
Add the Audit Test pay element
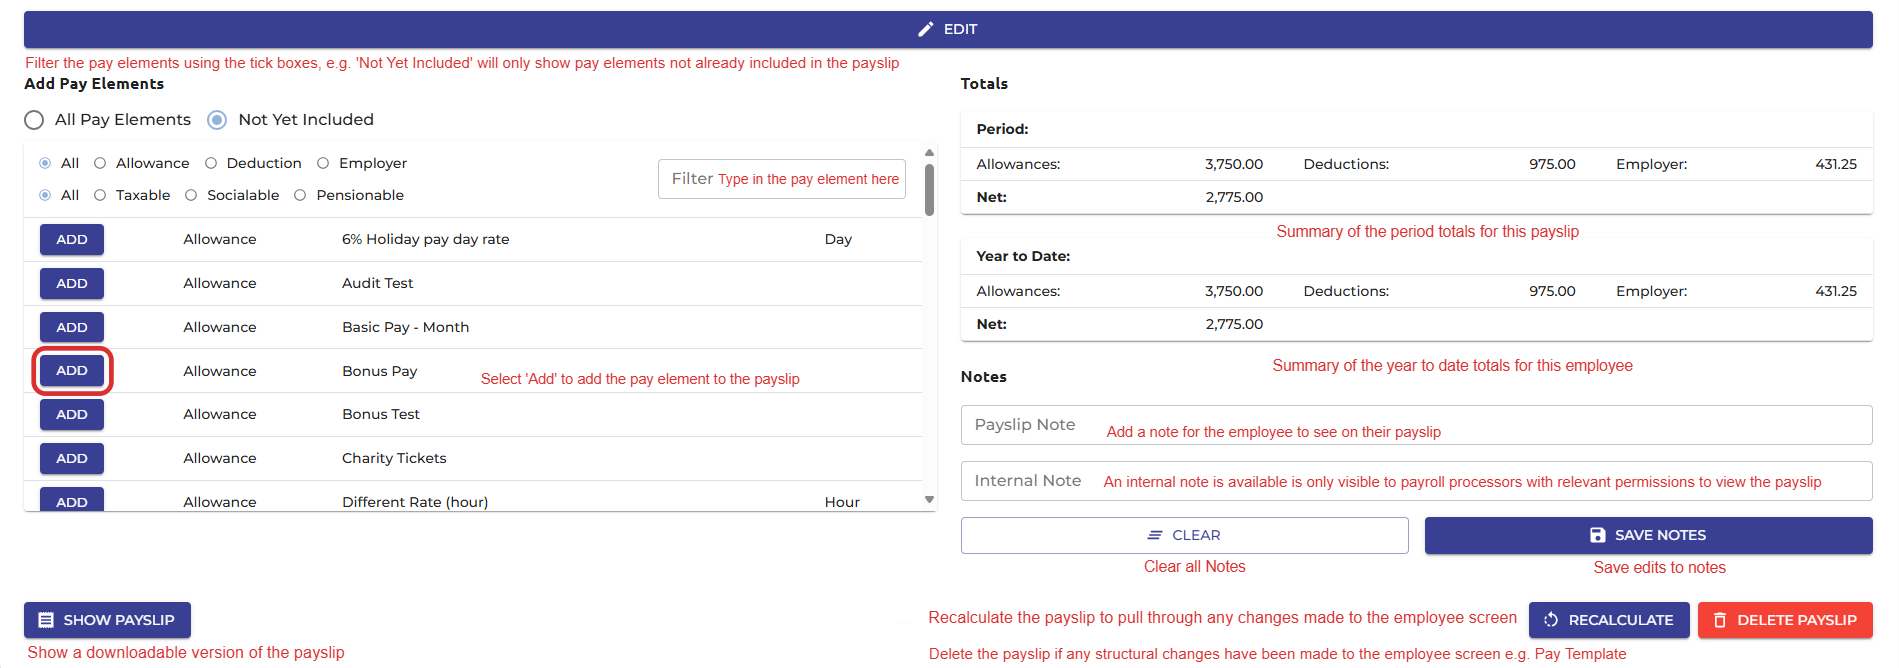click(x=72, y=284)
